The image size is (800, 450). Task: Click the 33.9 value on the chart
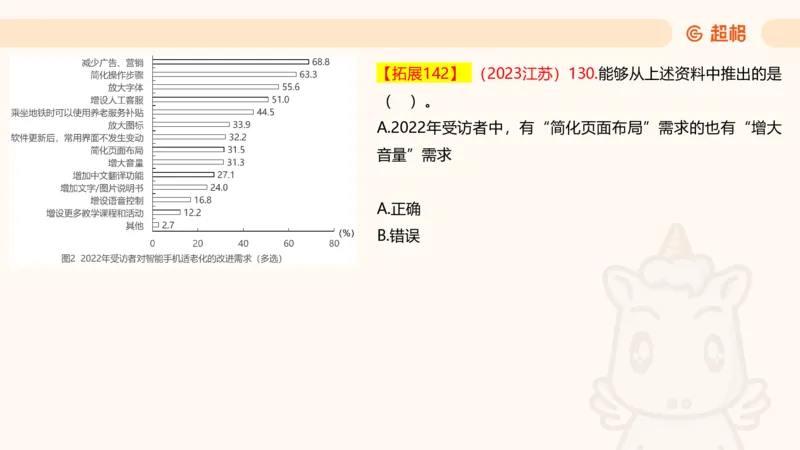[241, 124]
